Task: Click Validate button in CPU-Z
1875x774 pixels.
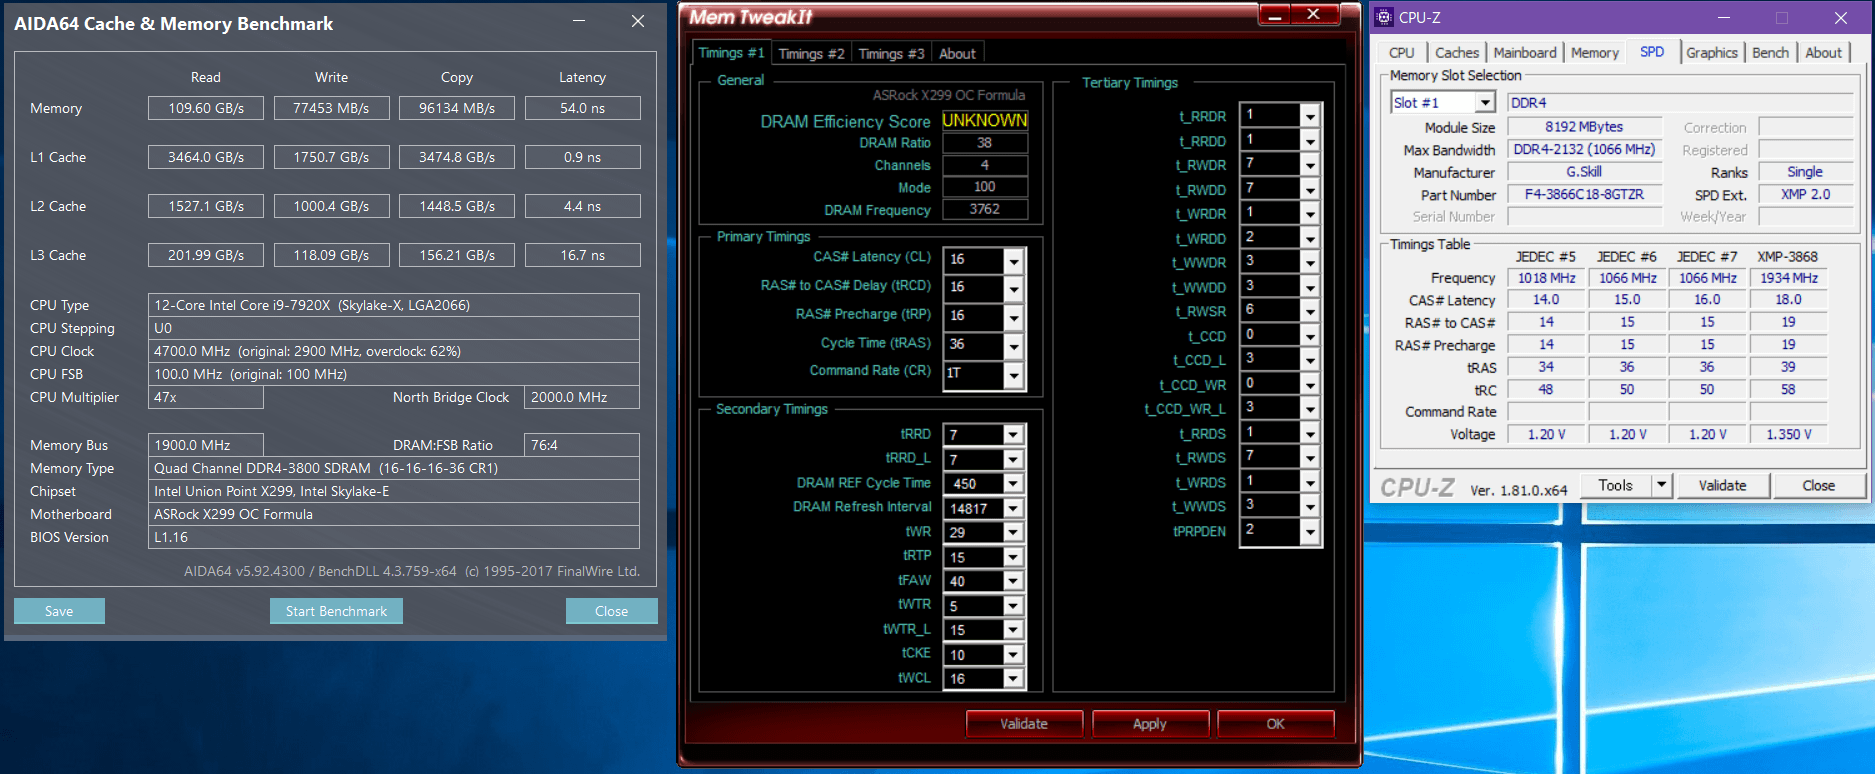Action: click(1722, 485)
